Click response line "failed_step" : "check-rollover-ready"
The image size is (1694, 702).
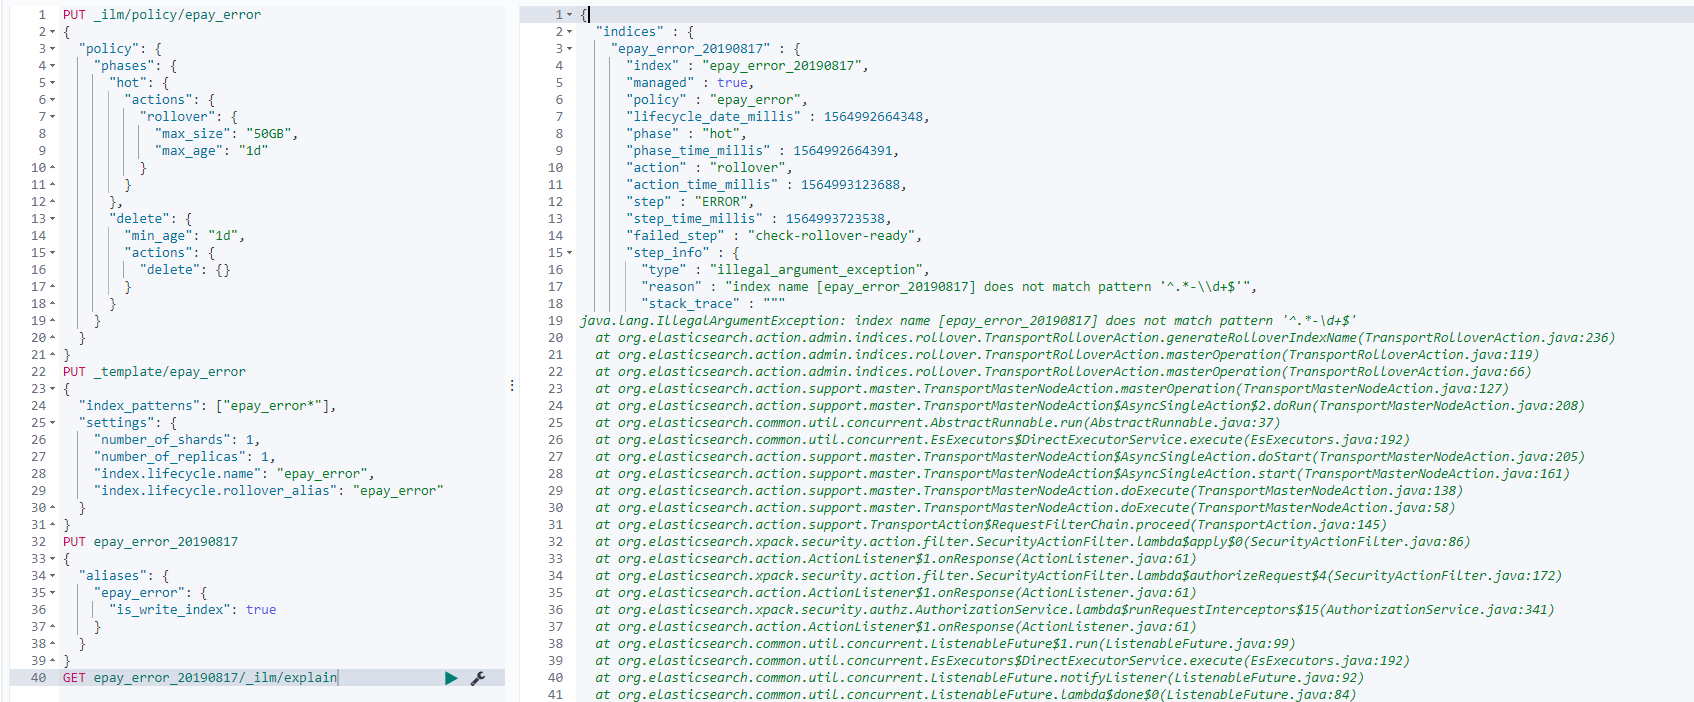point(774,236)
